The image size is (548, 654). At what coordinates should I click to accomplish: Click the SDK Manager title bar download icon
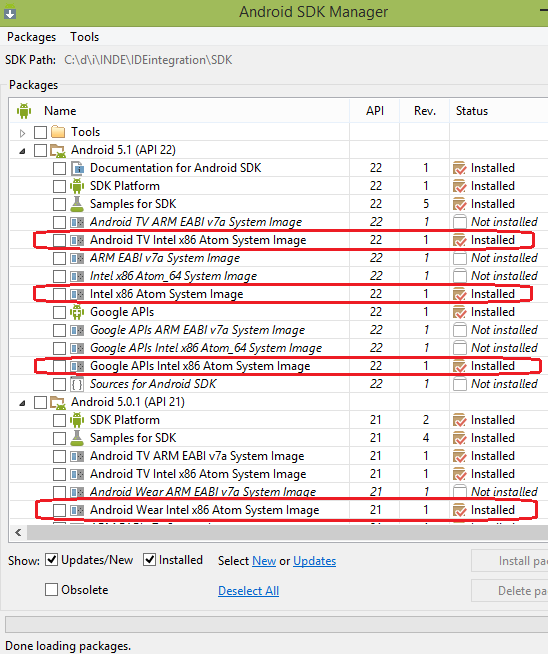[x=10, y=13]
